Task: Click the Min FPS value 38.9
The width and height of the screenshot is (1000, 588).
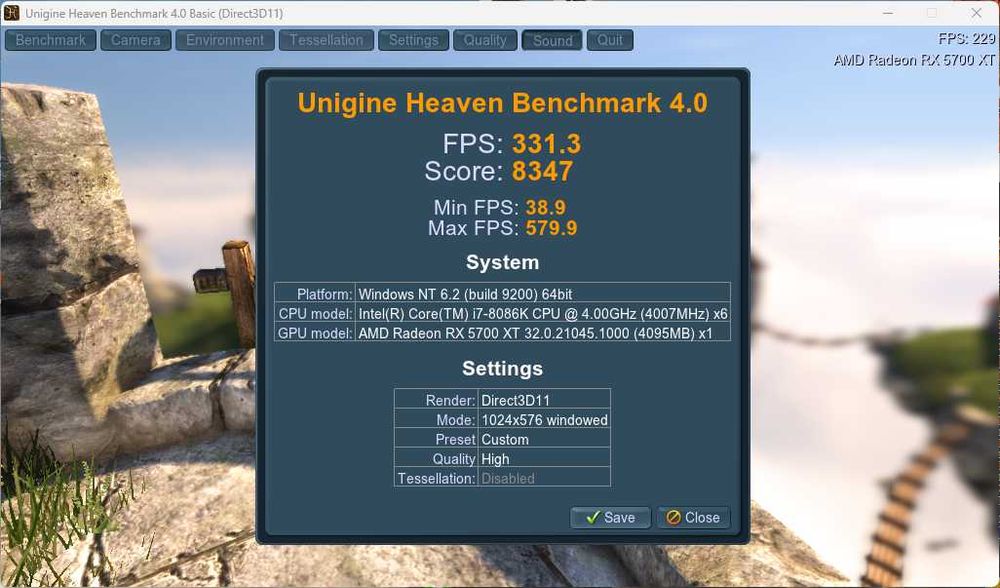Action: point(545,207)
